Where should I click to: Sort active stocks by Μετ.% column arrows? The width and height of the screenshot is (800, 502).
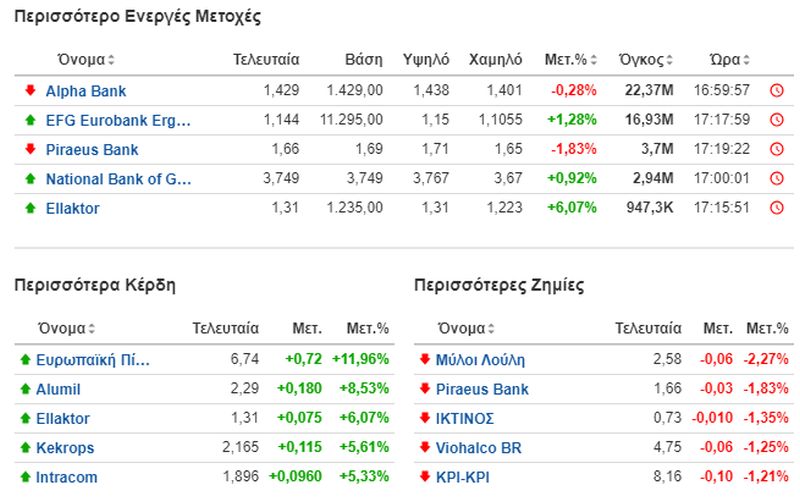593,60
